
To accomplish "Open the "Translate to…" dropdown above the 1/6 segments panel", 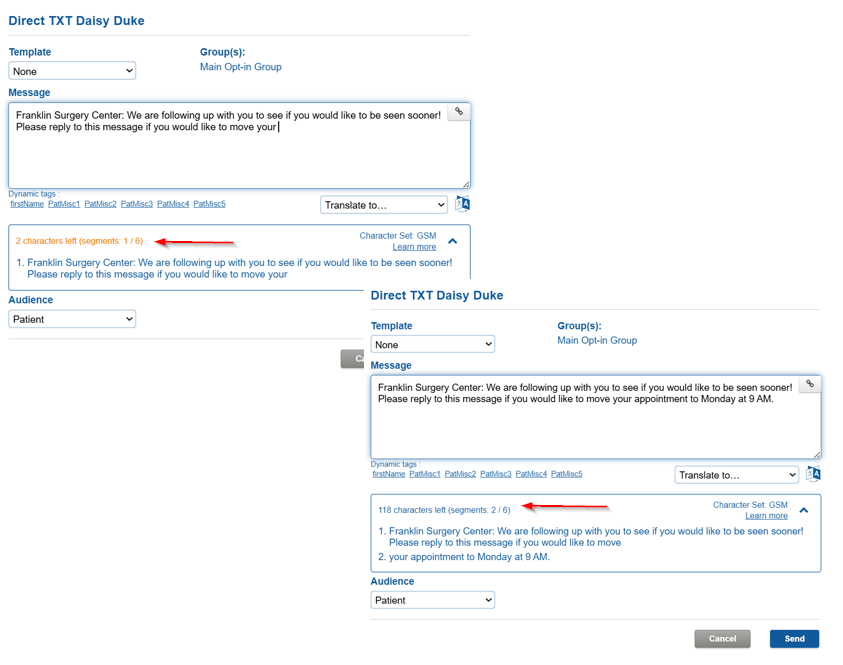I will pyautogui.click(x=383, y=205).
